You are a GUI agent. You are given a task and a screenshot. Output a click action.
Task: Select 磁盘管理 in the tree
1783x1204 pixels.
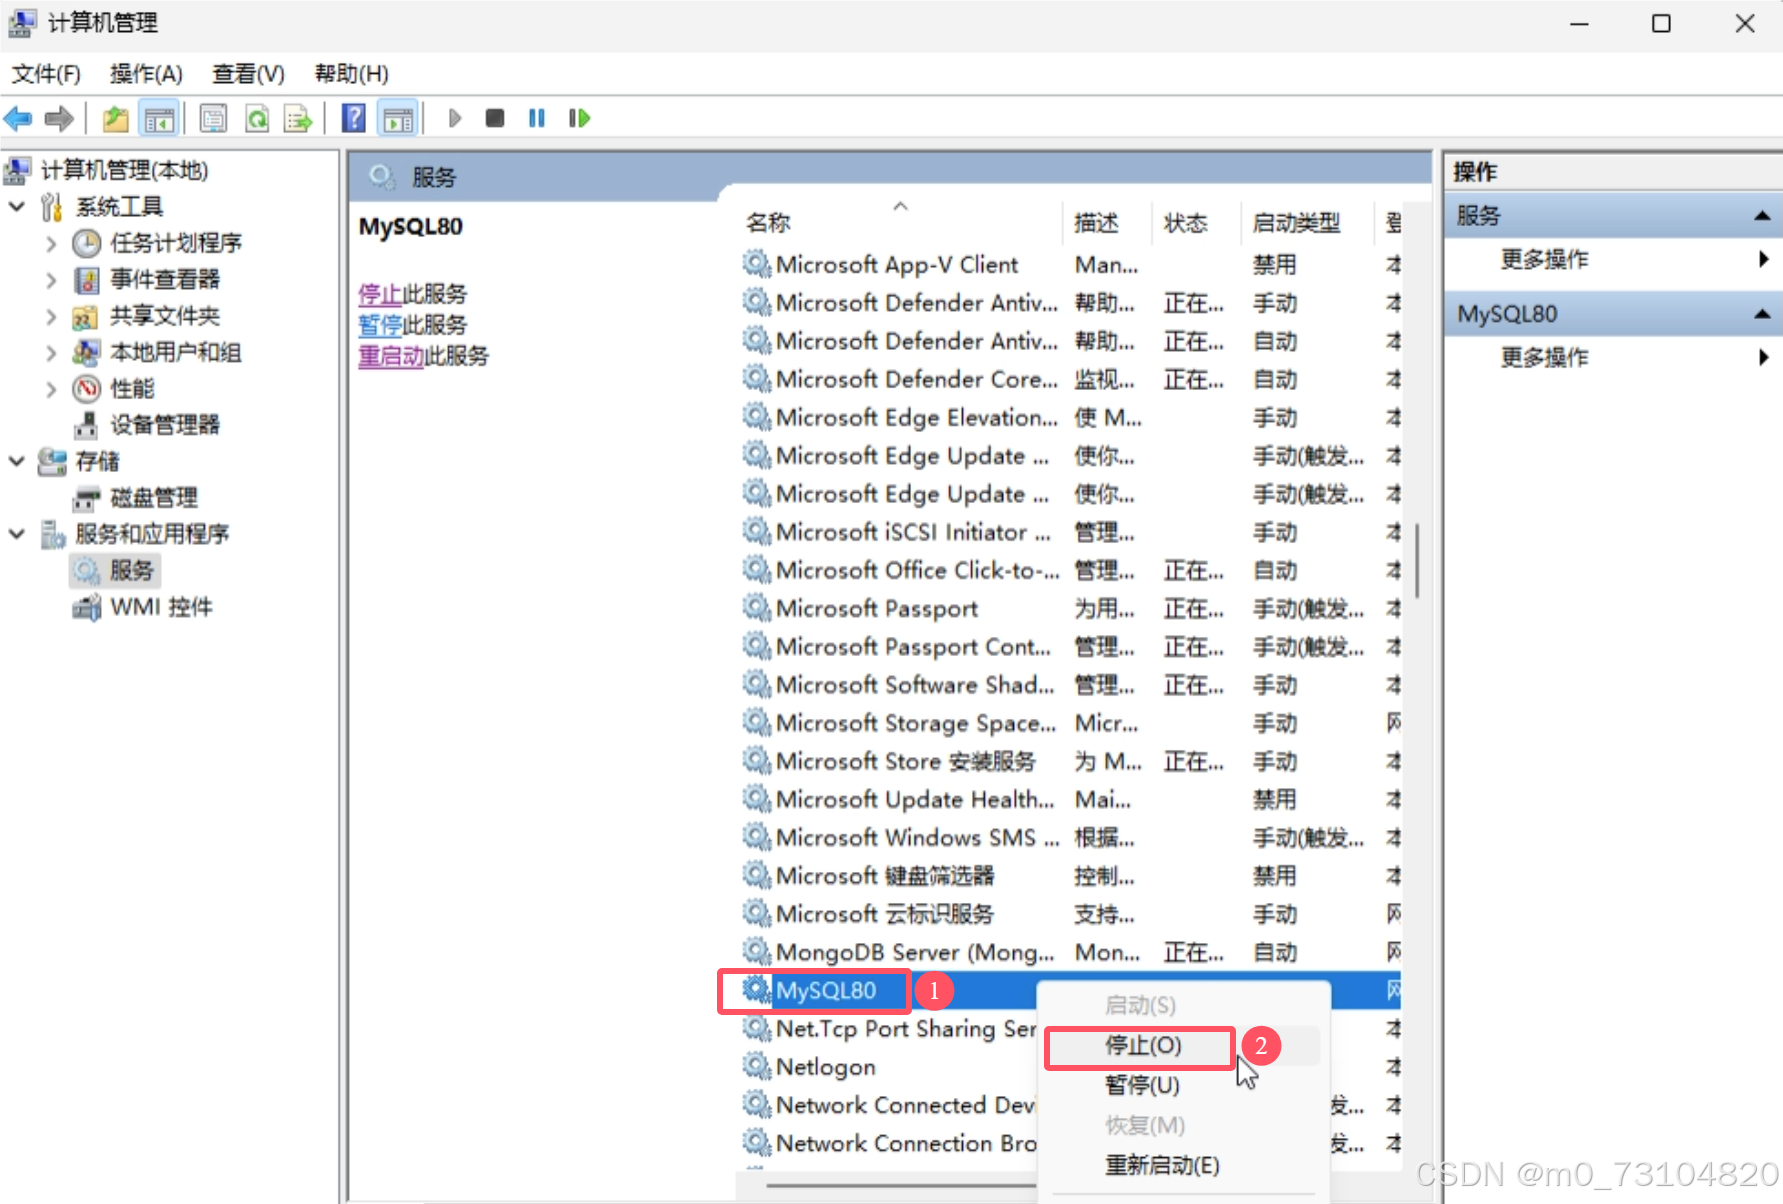click(x=154, y=498)
